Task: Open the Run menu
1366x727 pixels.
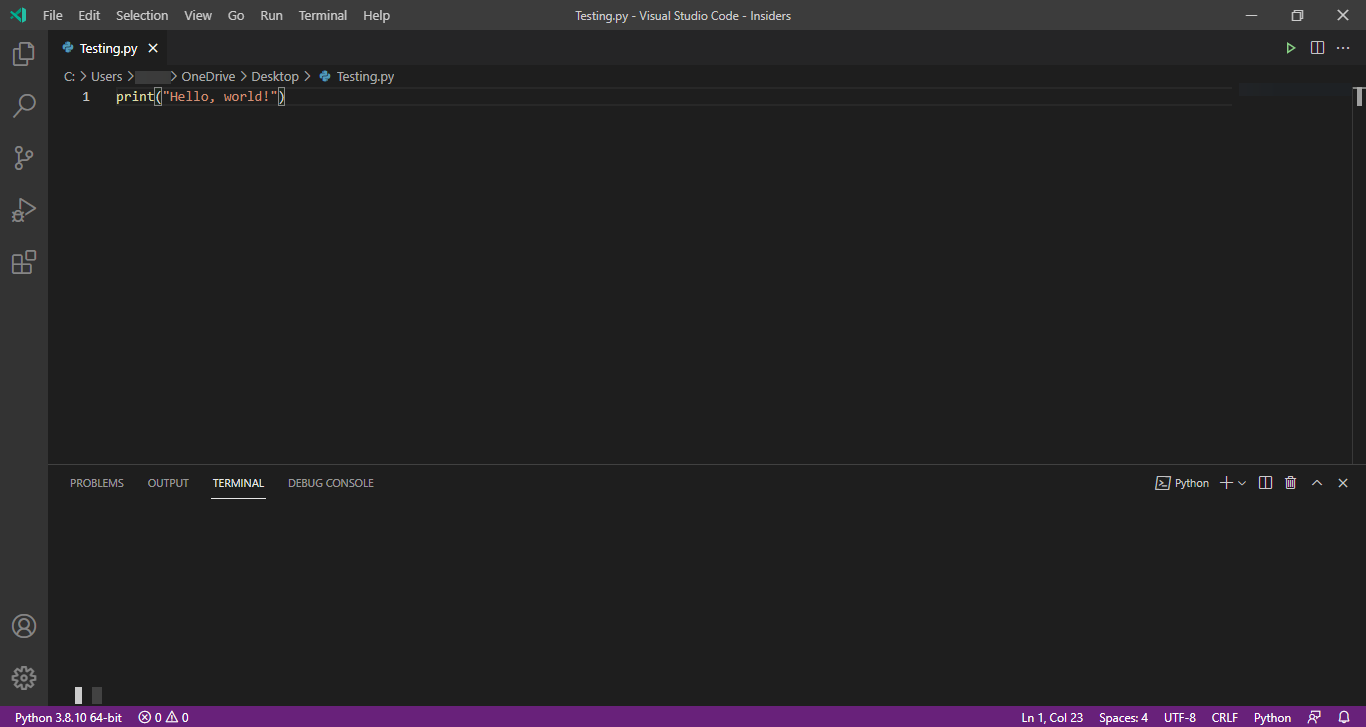Action: [x=270, y=15]
